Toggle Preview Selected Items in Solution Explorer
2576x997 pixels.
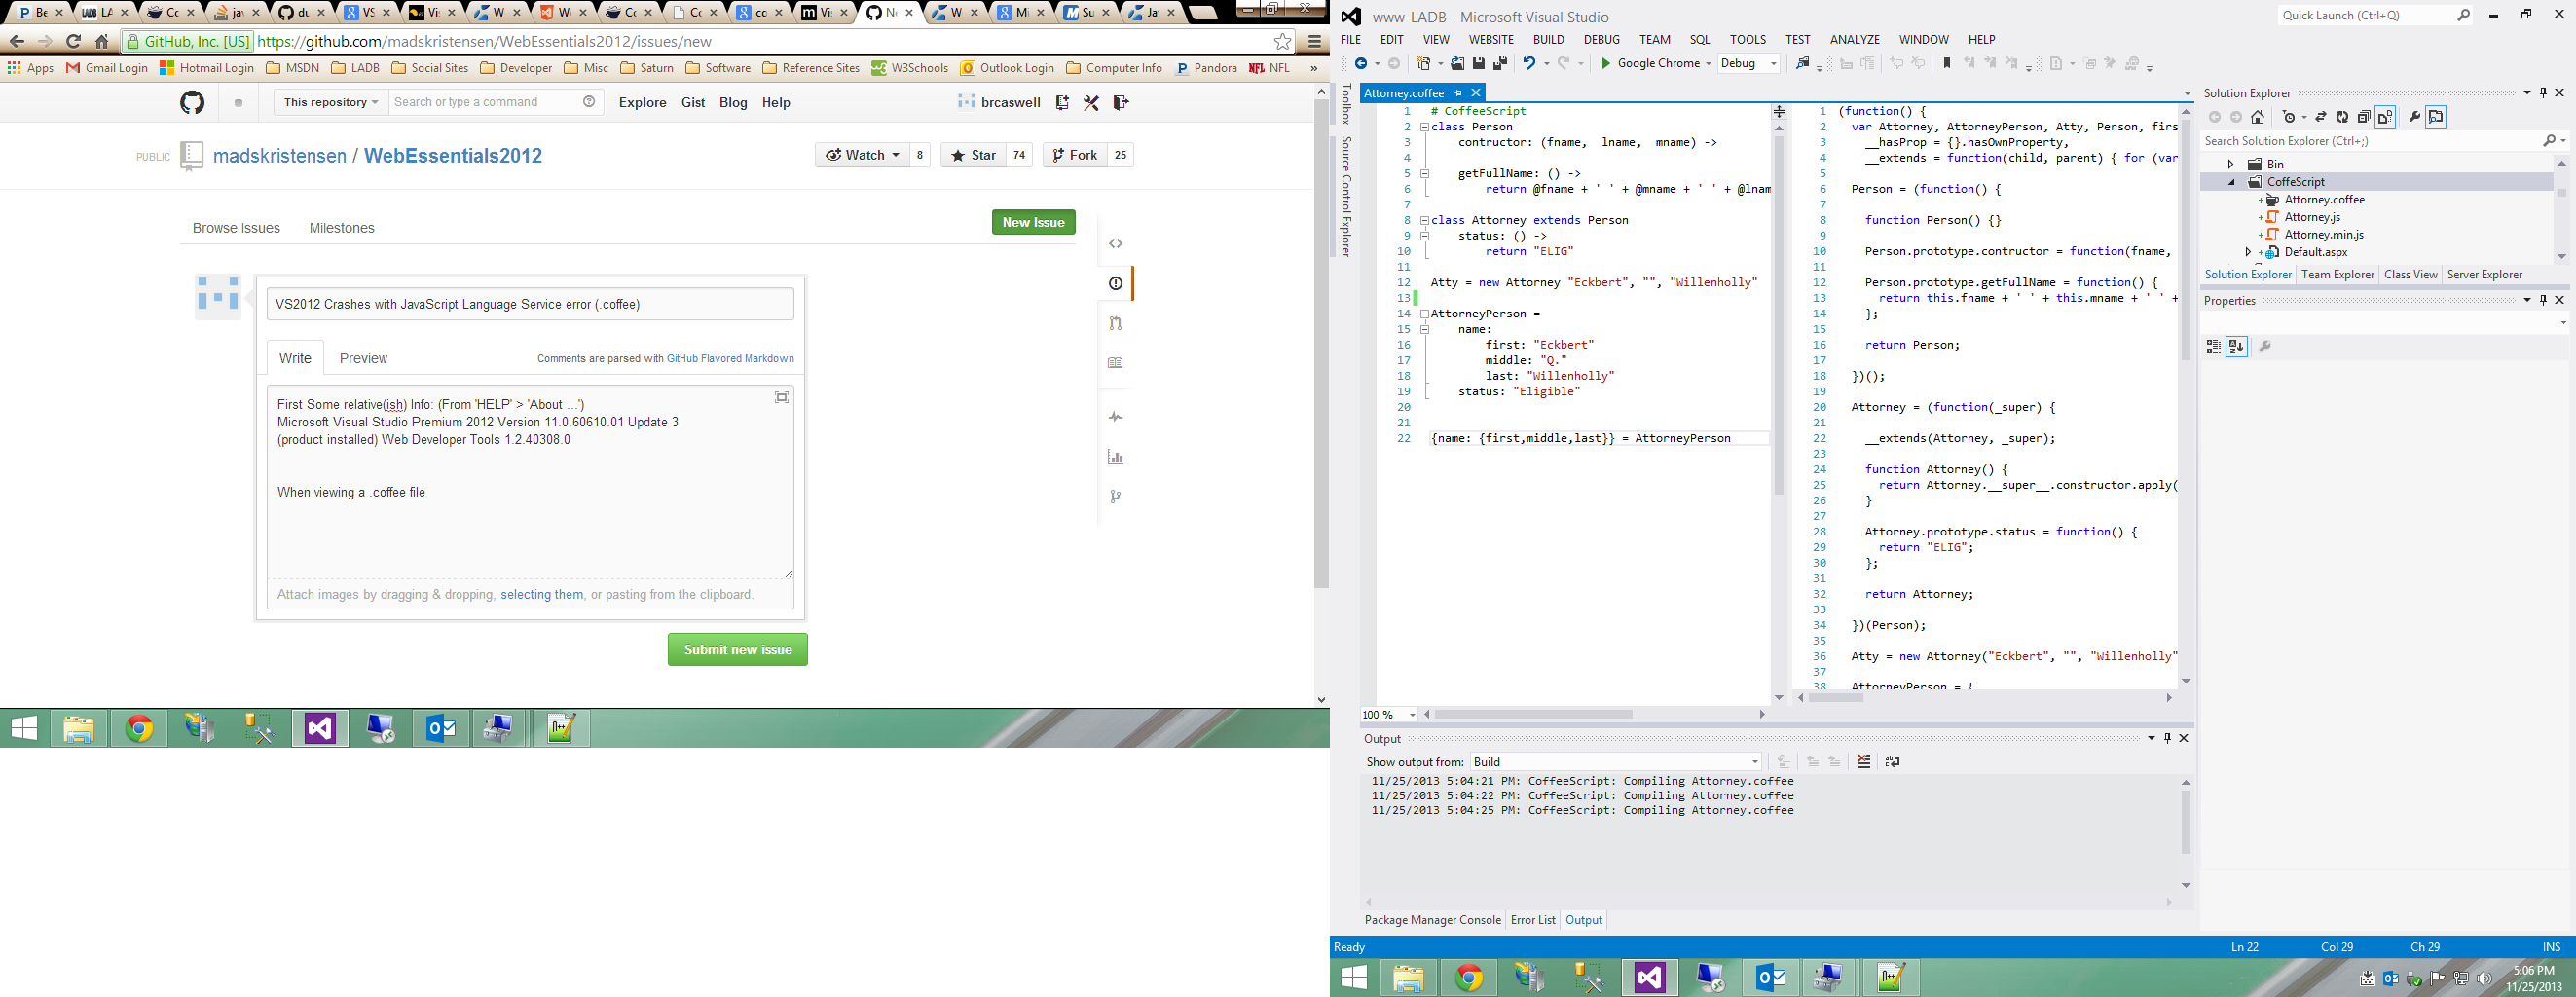point(2436,117)
